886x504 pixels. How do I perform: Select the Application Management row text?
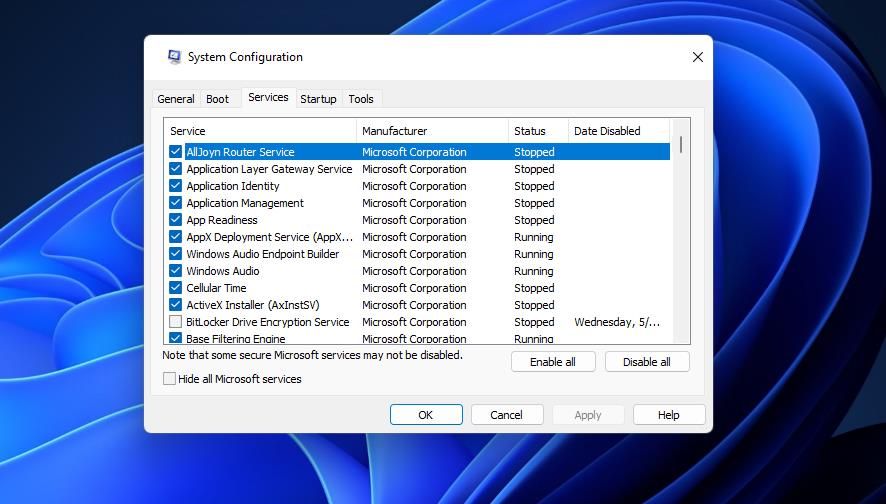[245, 203]
